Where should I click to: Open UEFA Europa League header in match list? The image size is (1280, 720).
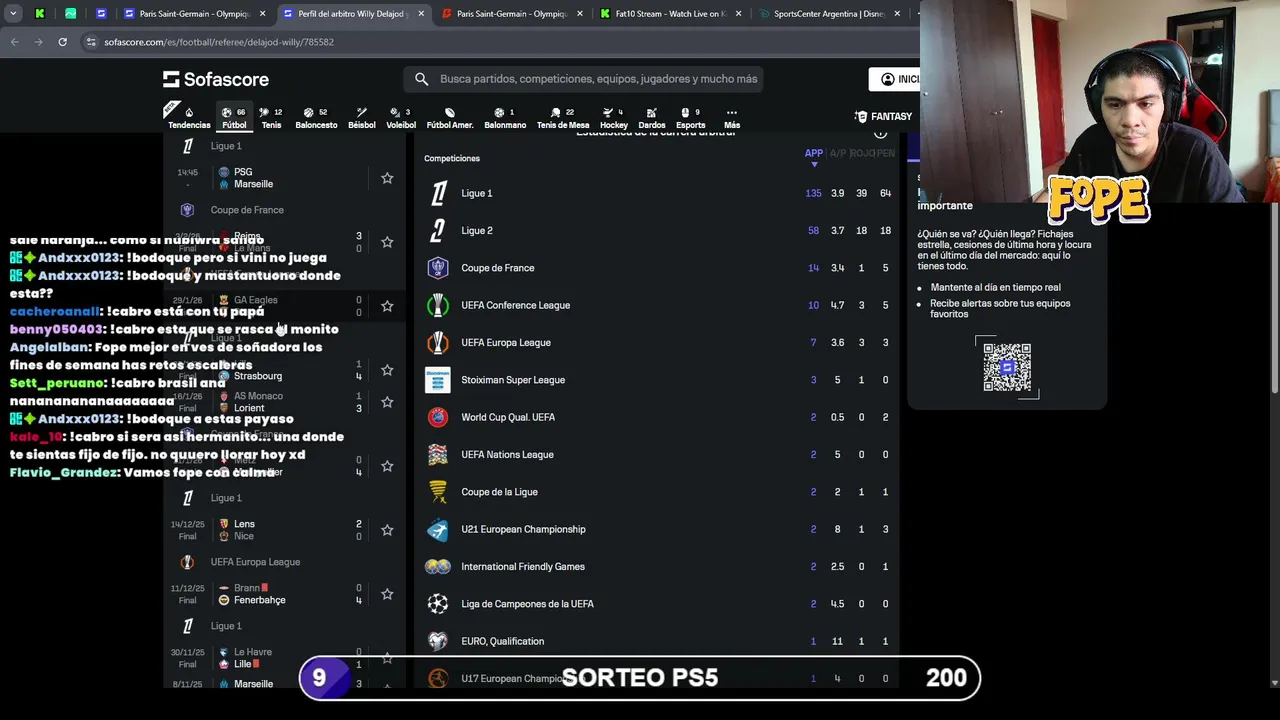pyautogui.click(x=255, y=562)
